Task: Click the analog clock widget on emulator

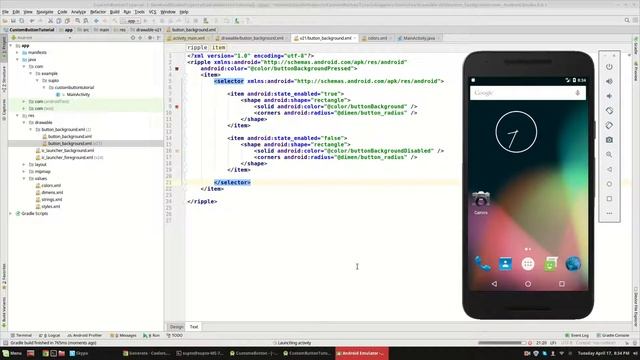Action: point(516,132)
